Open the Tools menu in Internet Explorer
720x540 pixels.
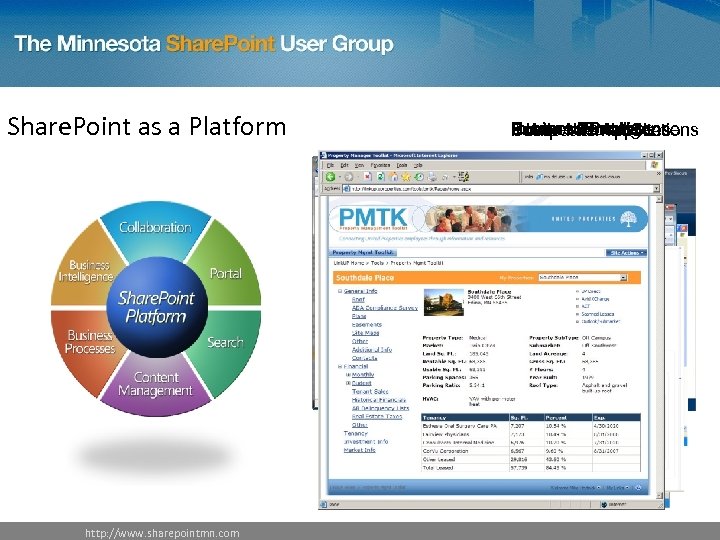click(x=402, y=165)
